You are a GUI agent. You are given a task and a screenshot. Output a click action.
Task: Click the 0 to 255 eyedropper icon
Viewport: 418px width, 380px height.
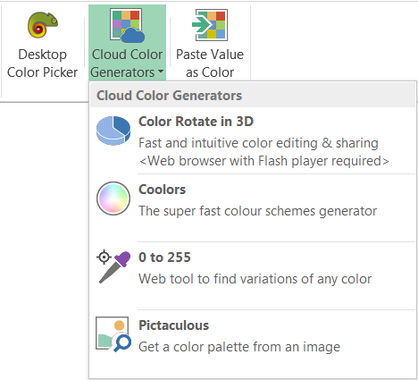[113, 267]
